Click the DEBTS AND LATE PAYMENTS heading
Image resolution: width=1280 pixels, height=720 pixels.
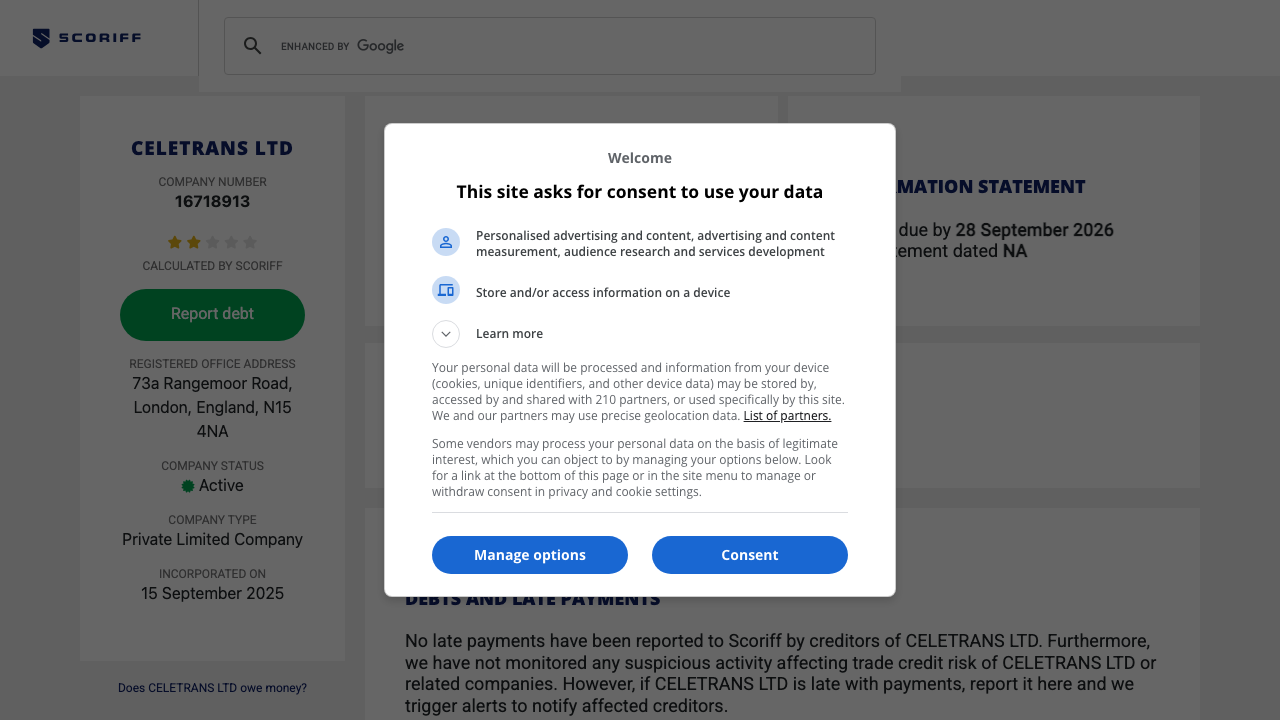(532, 598)
